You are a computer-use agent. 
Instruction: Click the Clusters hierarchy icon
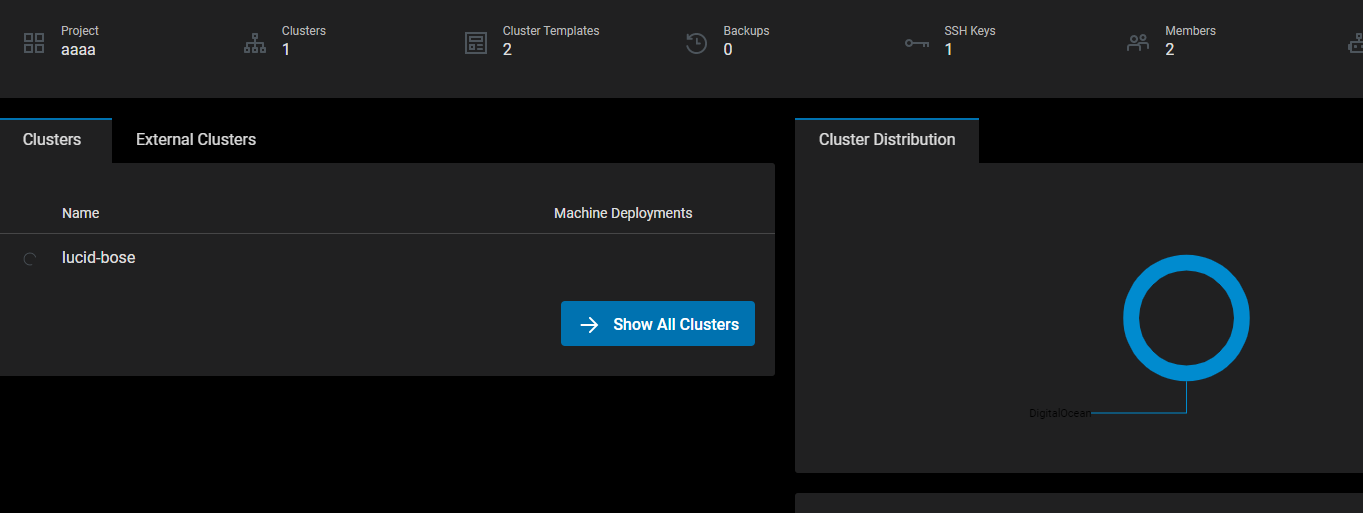[255, 43]
